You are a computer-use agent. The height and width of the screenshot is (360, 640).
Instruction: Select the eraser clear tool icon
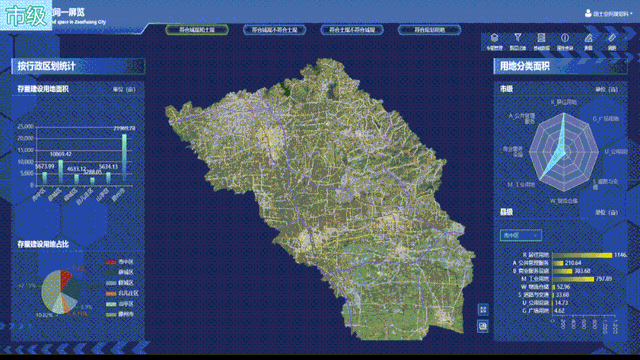click(612, 38)
